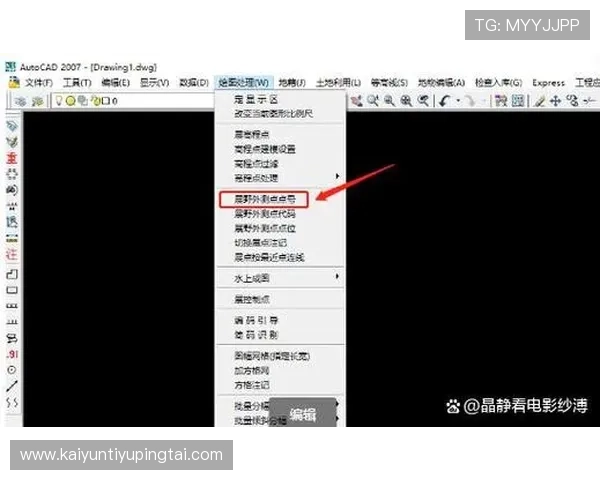The height and width of the screenshot is (480, 600).
Task: Click the toolbar icon left of zoom magnifiers
Action: coord(356,101)
